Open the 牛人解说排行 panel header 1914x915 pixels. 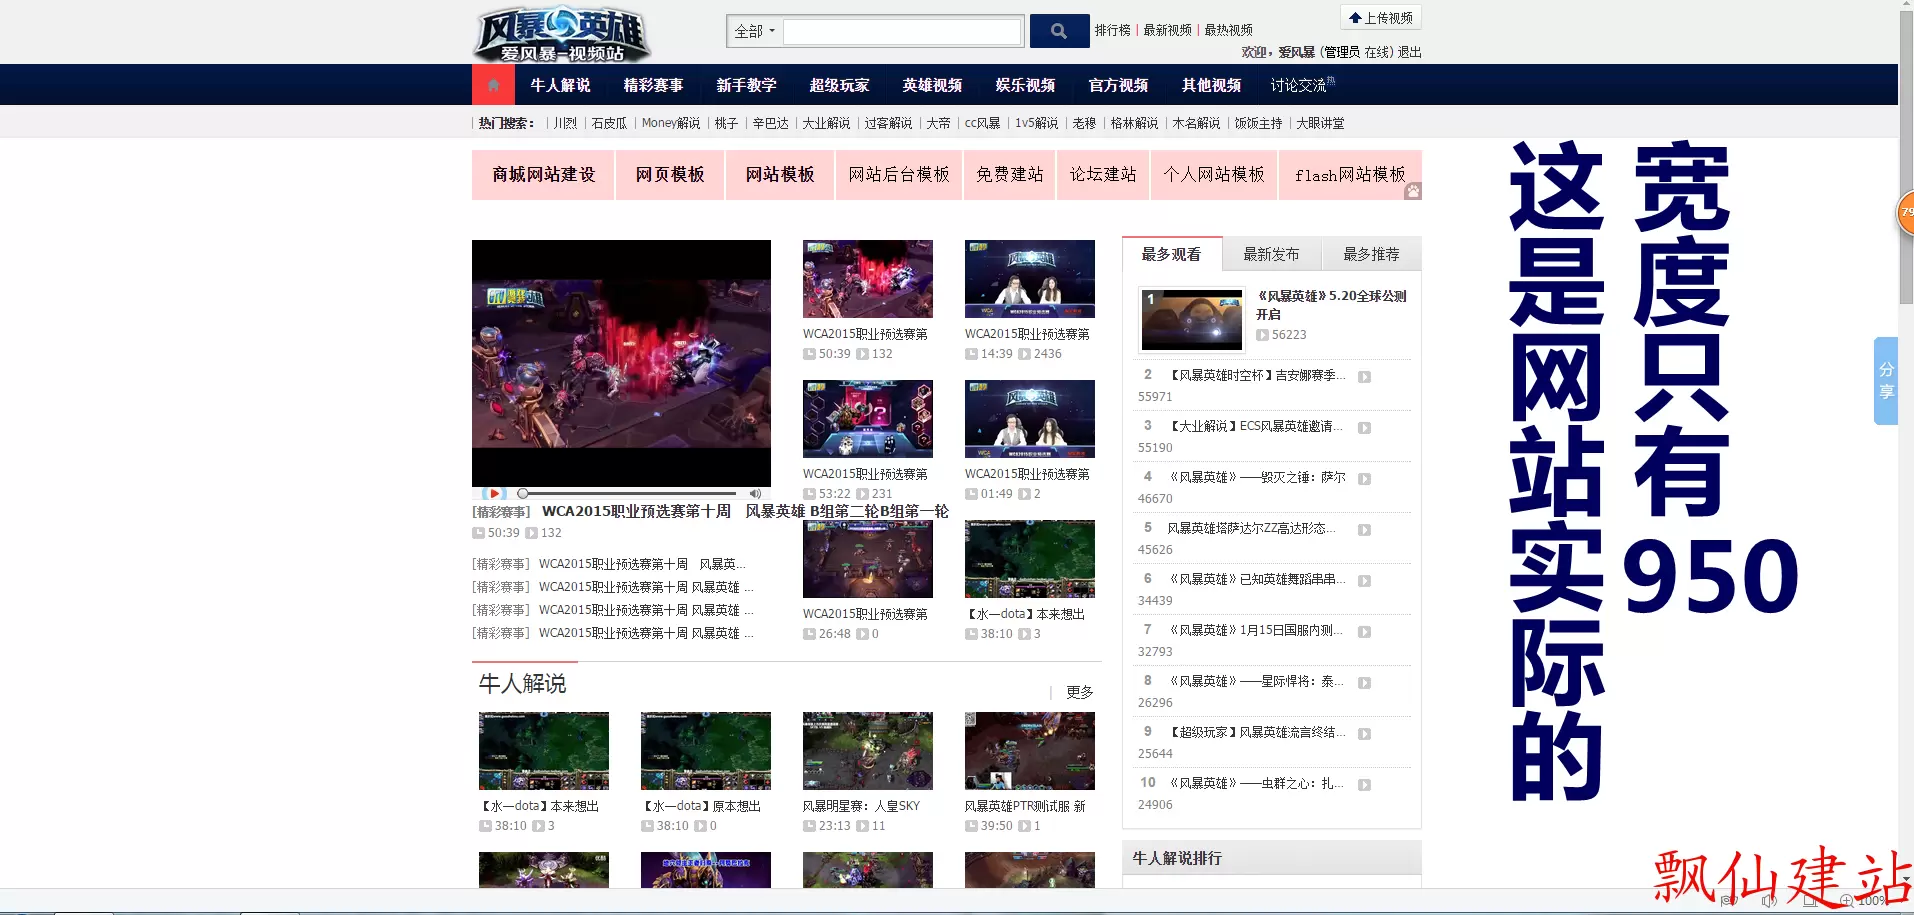(x=1272, y=858)
